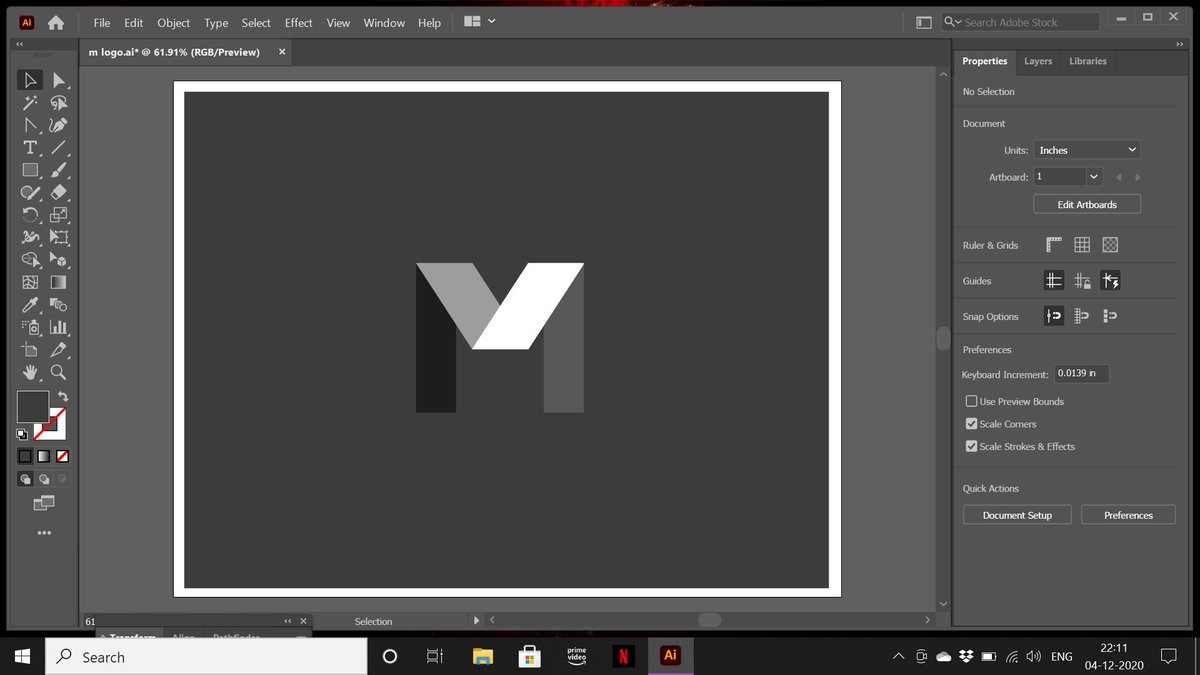Open the Object menu
This screenshot has width=1200, height=675.
pyautogui.click(x=173, y=23)
